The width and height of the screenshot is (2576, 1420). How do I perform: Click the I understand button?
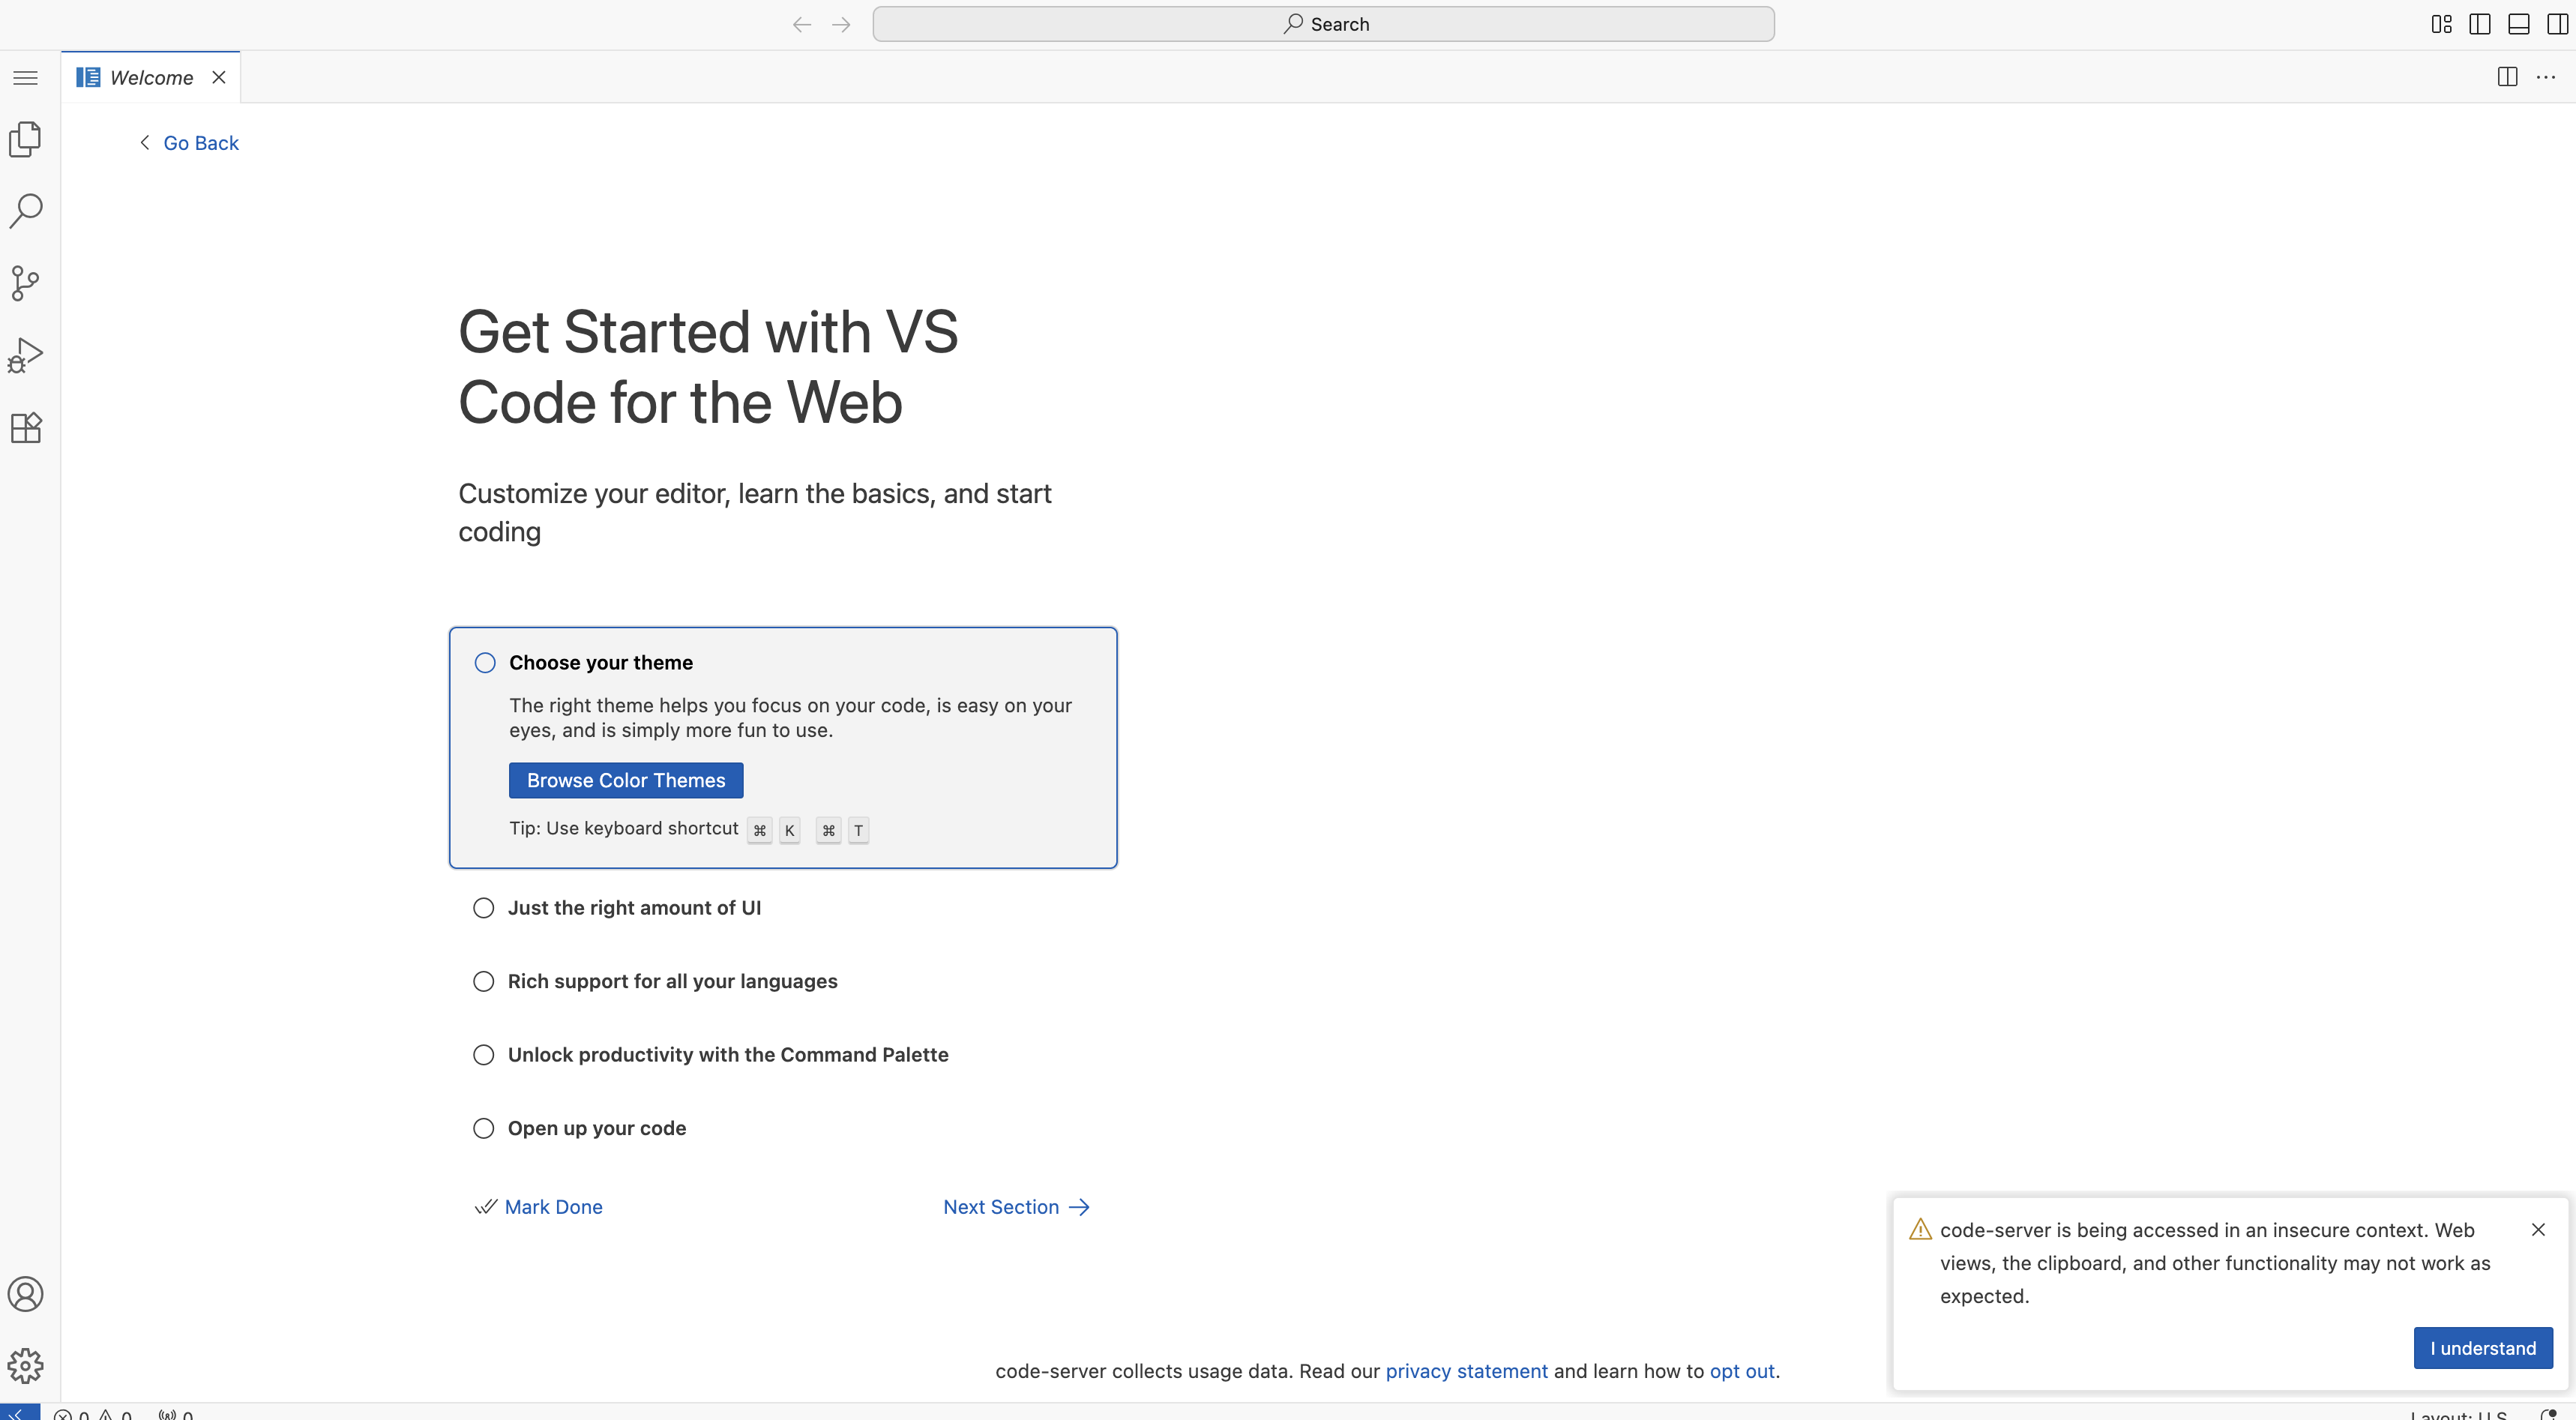click(x=2483, y=1348)
